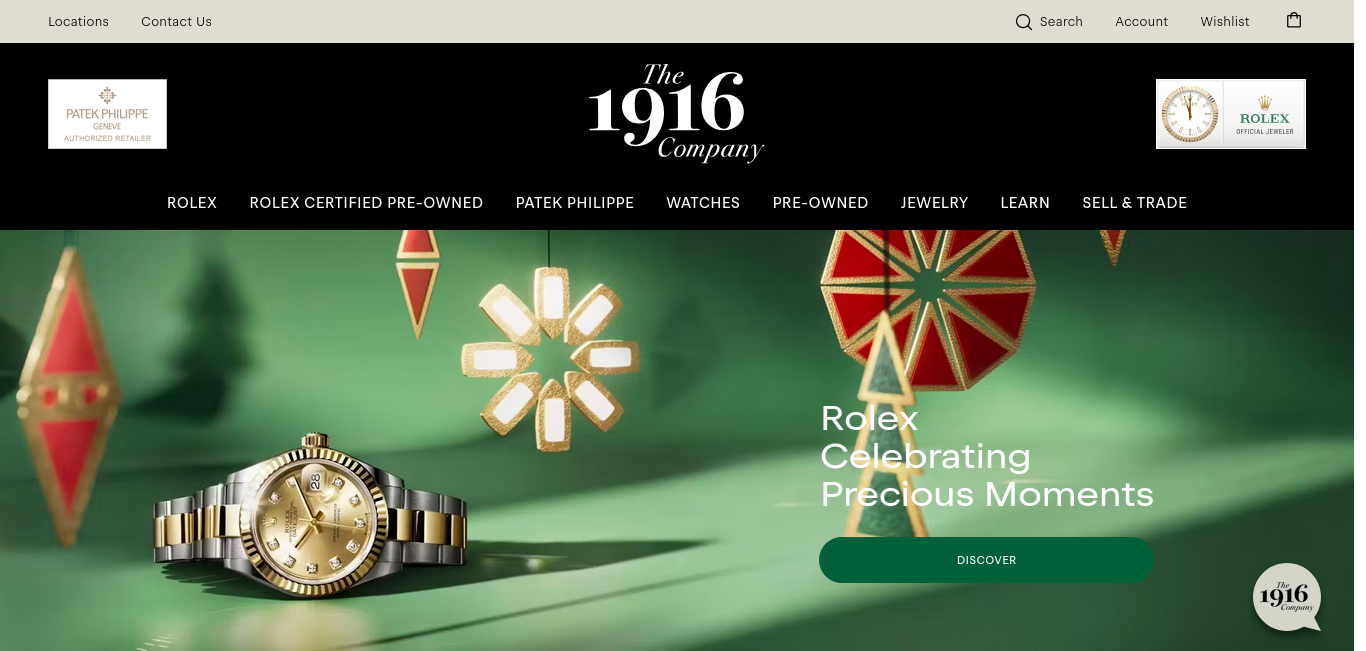Select Learn in the main navigation
This screenshot has height=651, width=1366.
[x=1025, y=203]
